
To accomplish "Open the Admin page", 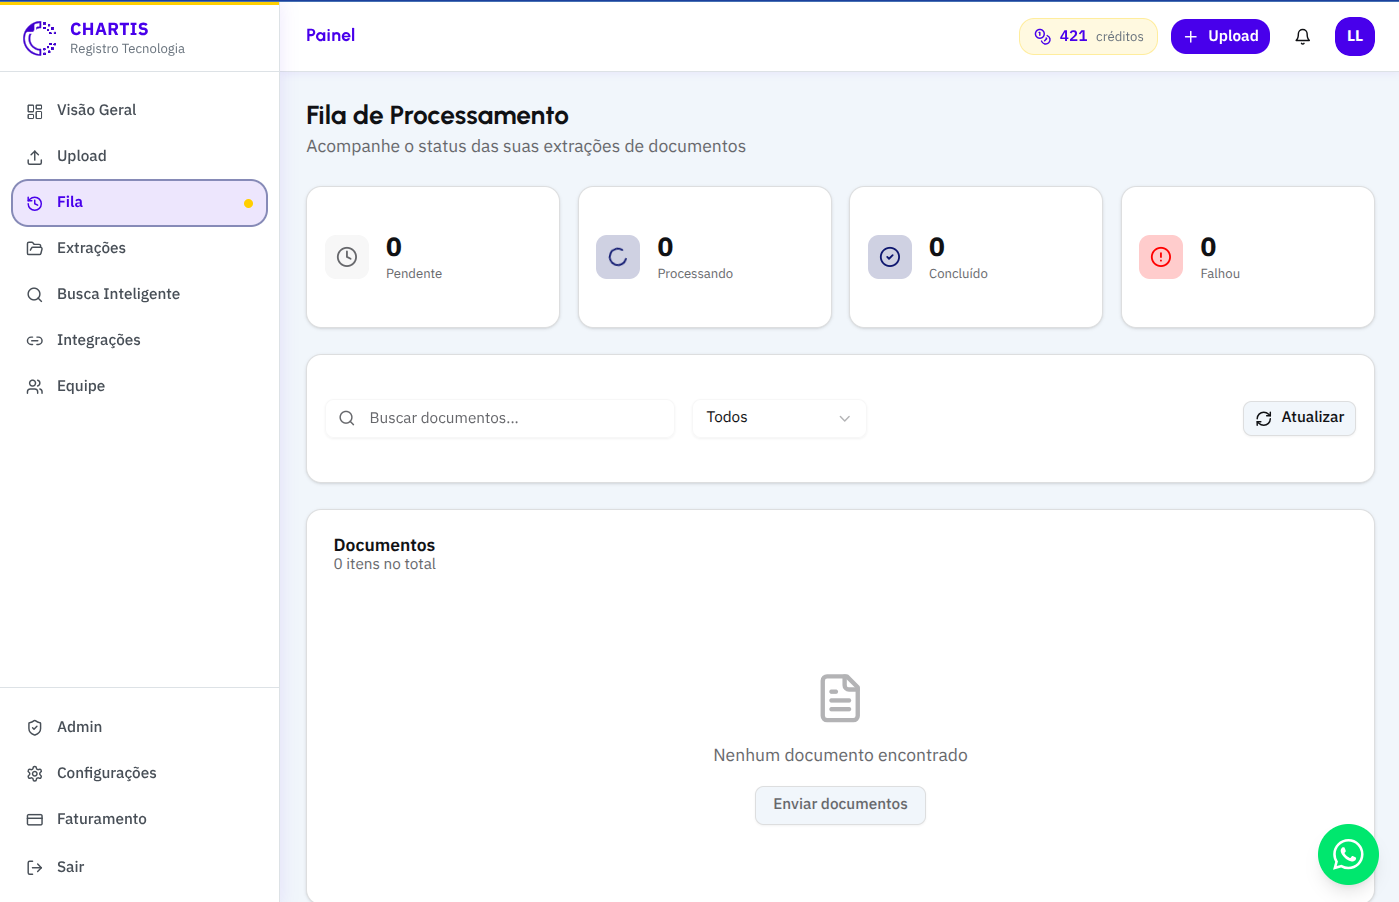I will [139, 727].
